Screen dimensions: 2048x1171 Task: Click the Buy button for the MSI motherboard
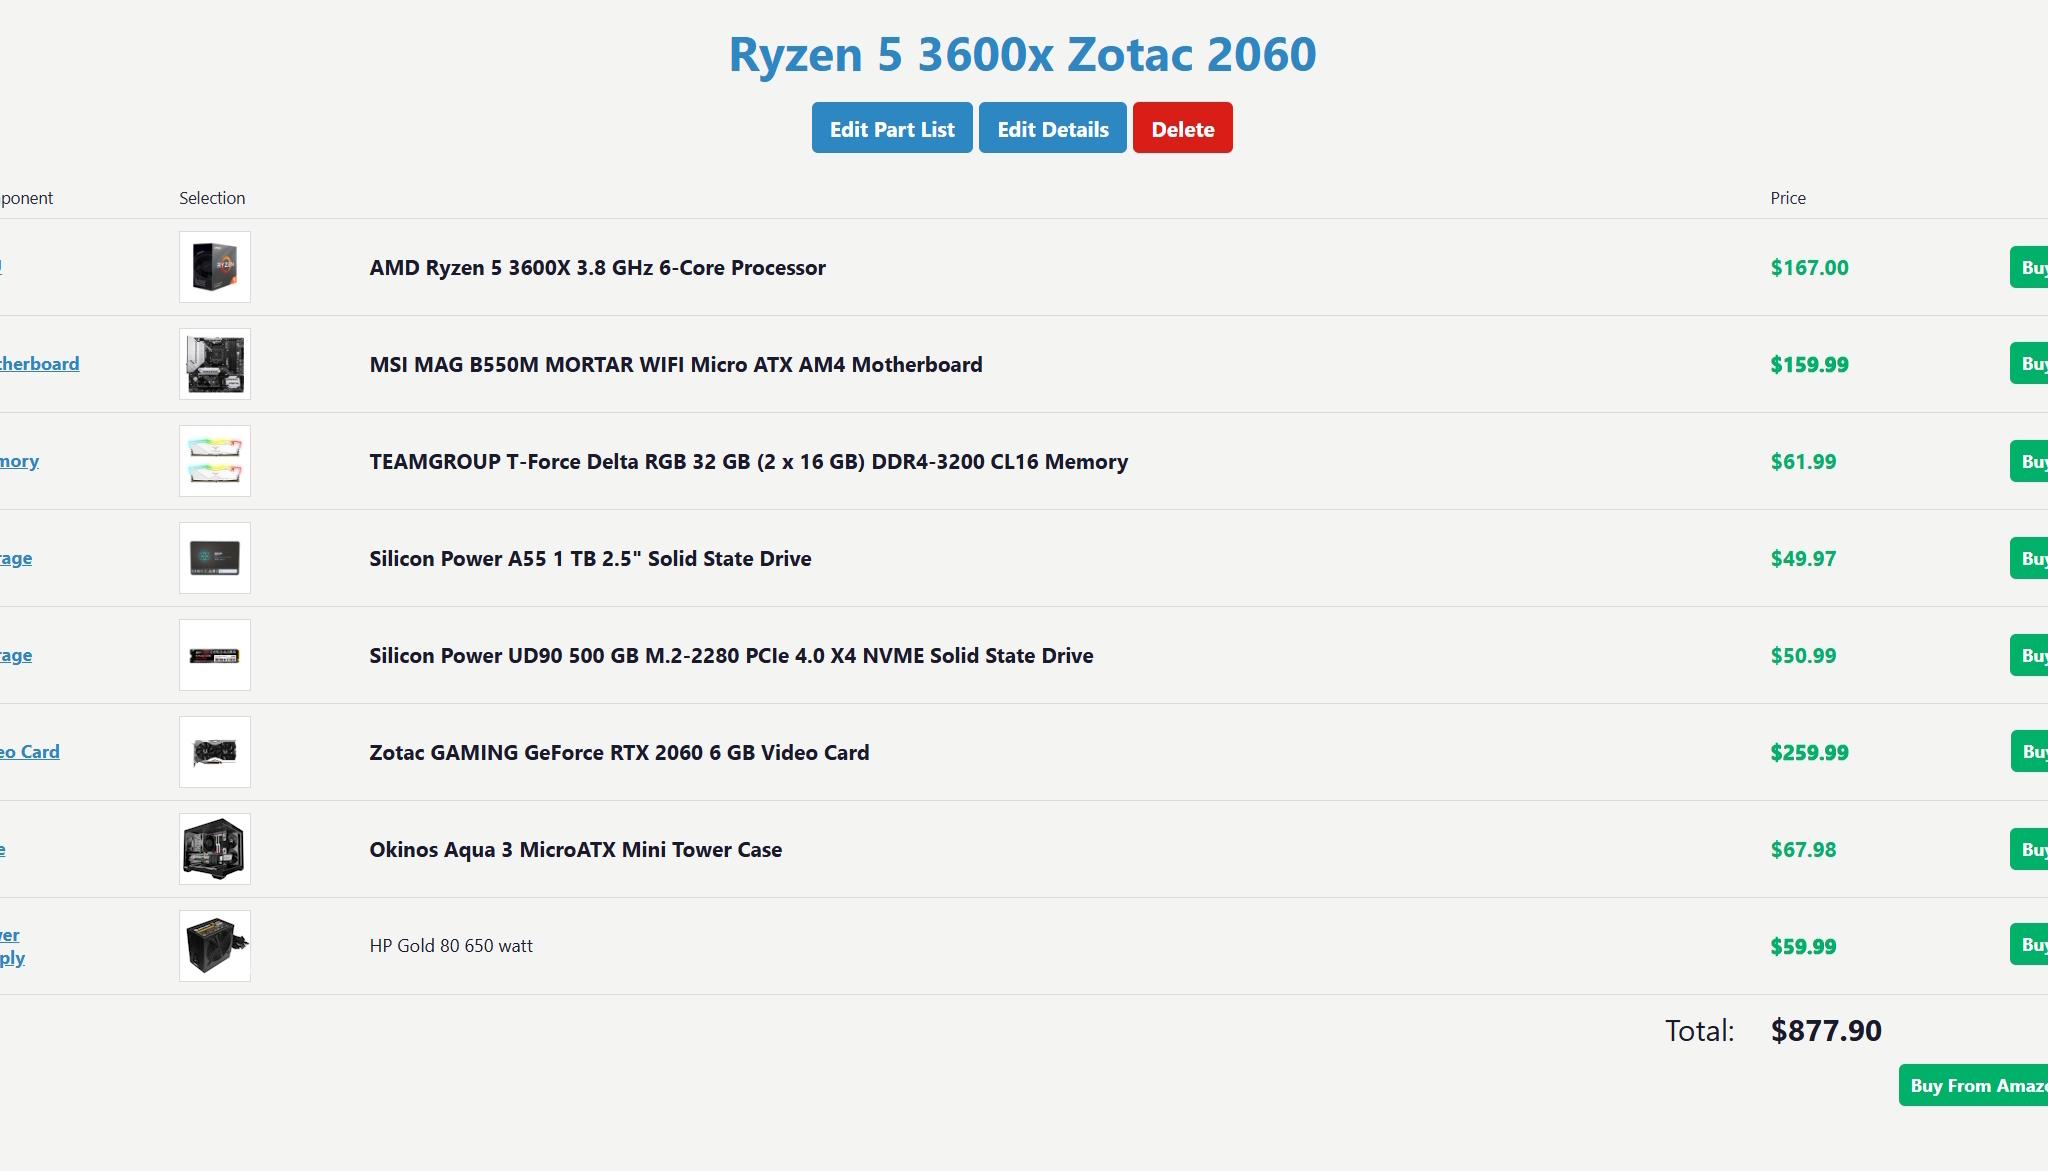2029,363
